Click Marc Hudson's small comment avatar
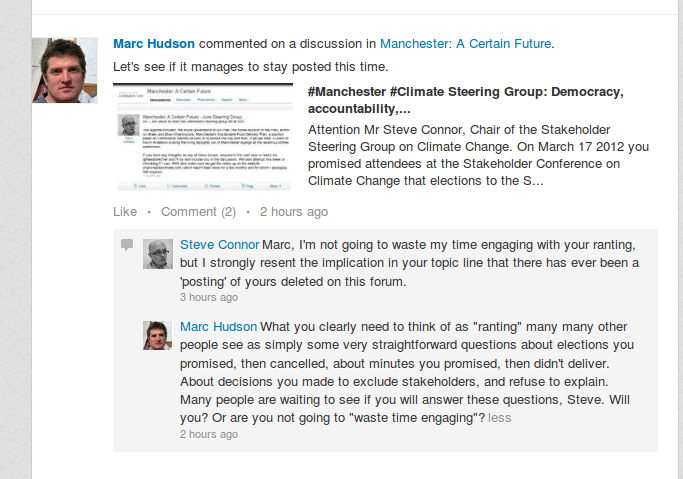This screenshot has width=683, height=479. (159, 335)
